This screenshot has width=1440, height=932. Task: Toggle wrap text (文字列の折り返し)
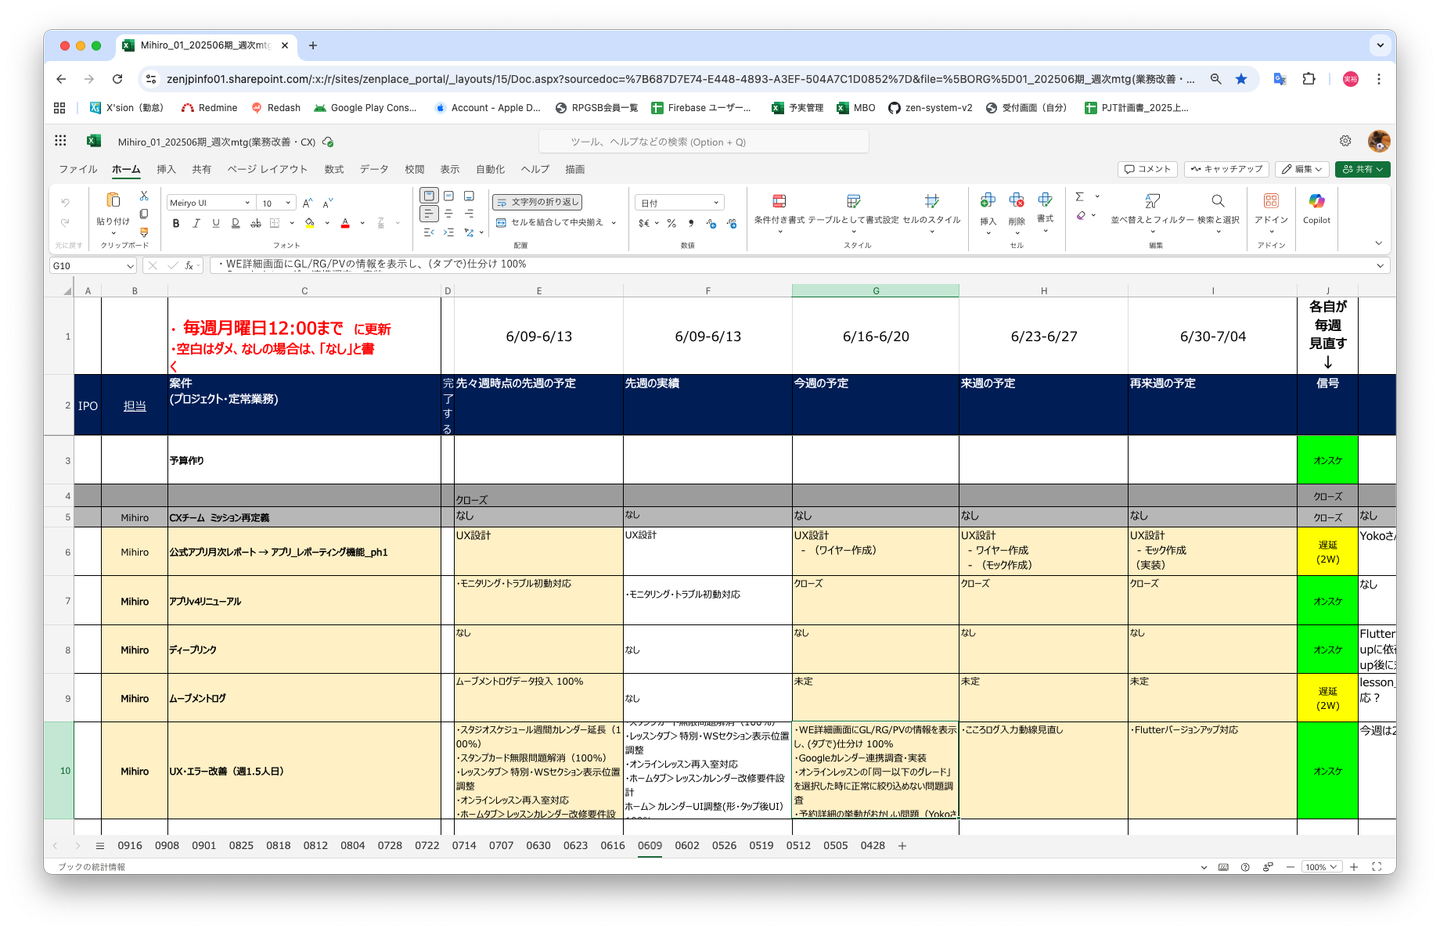537,202
